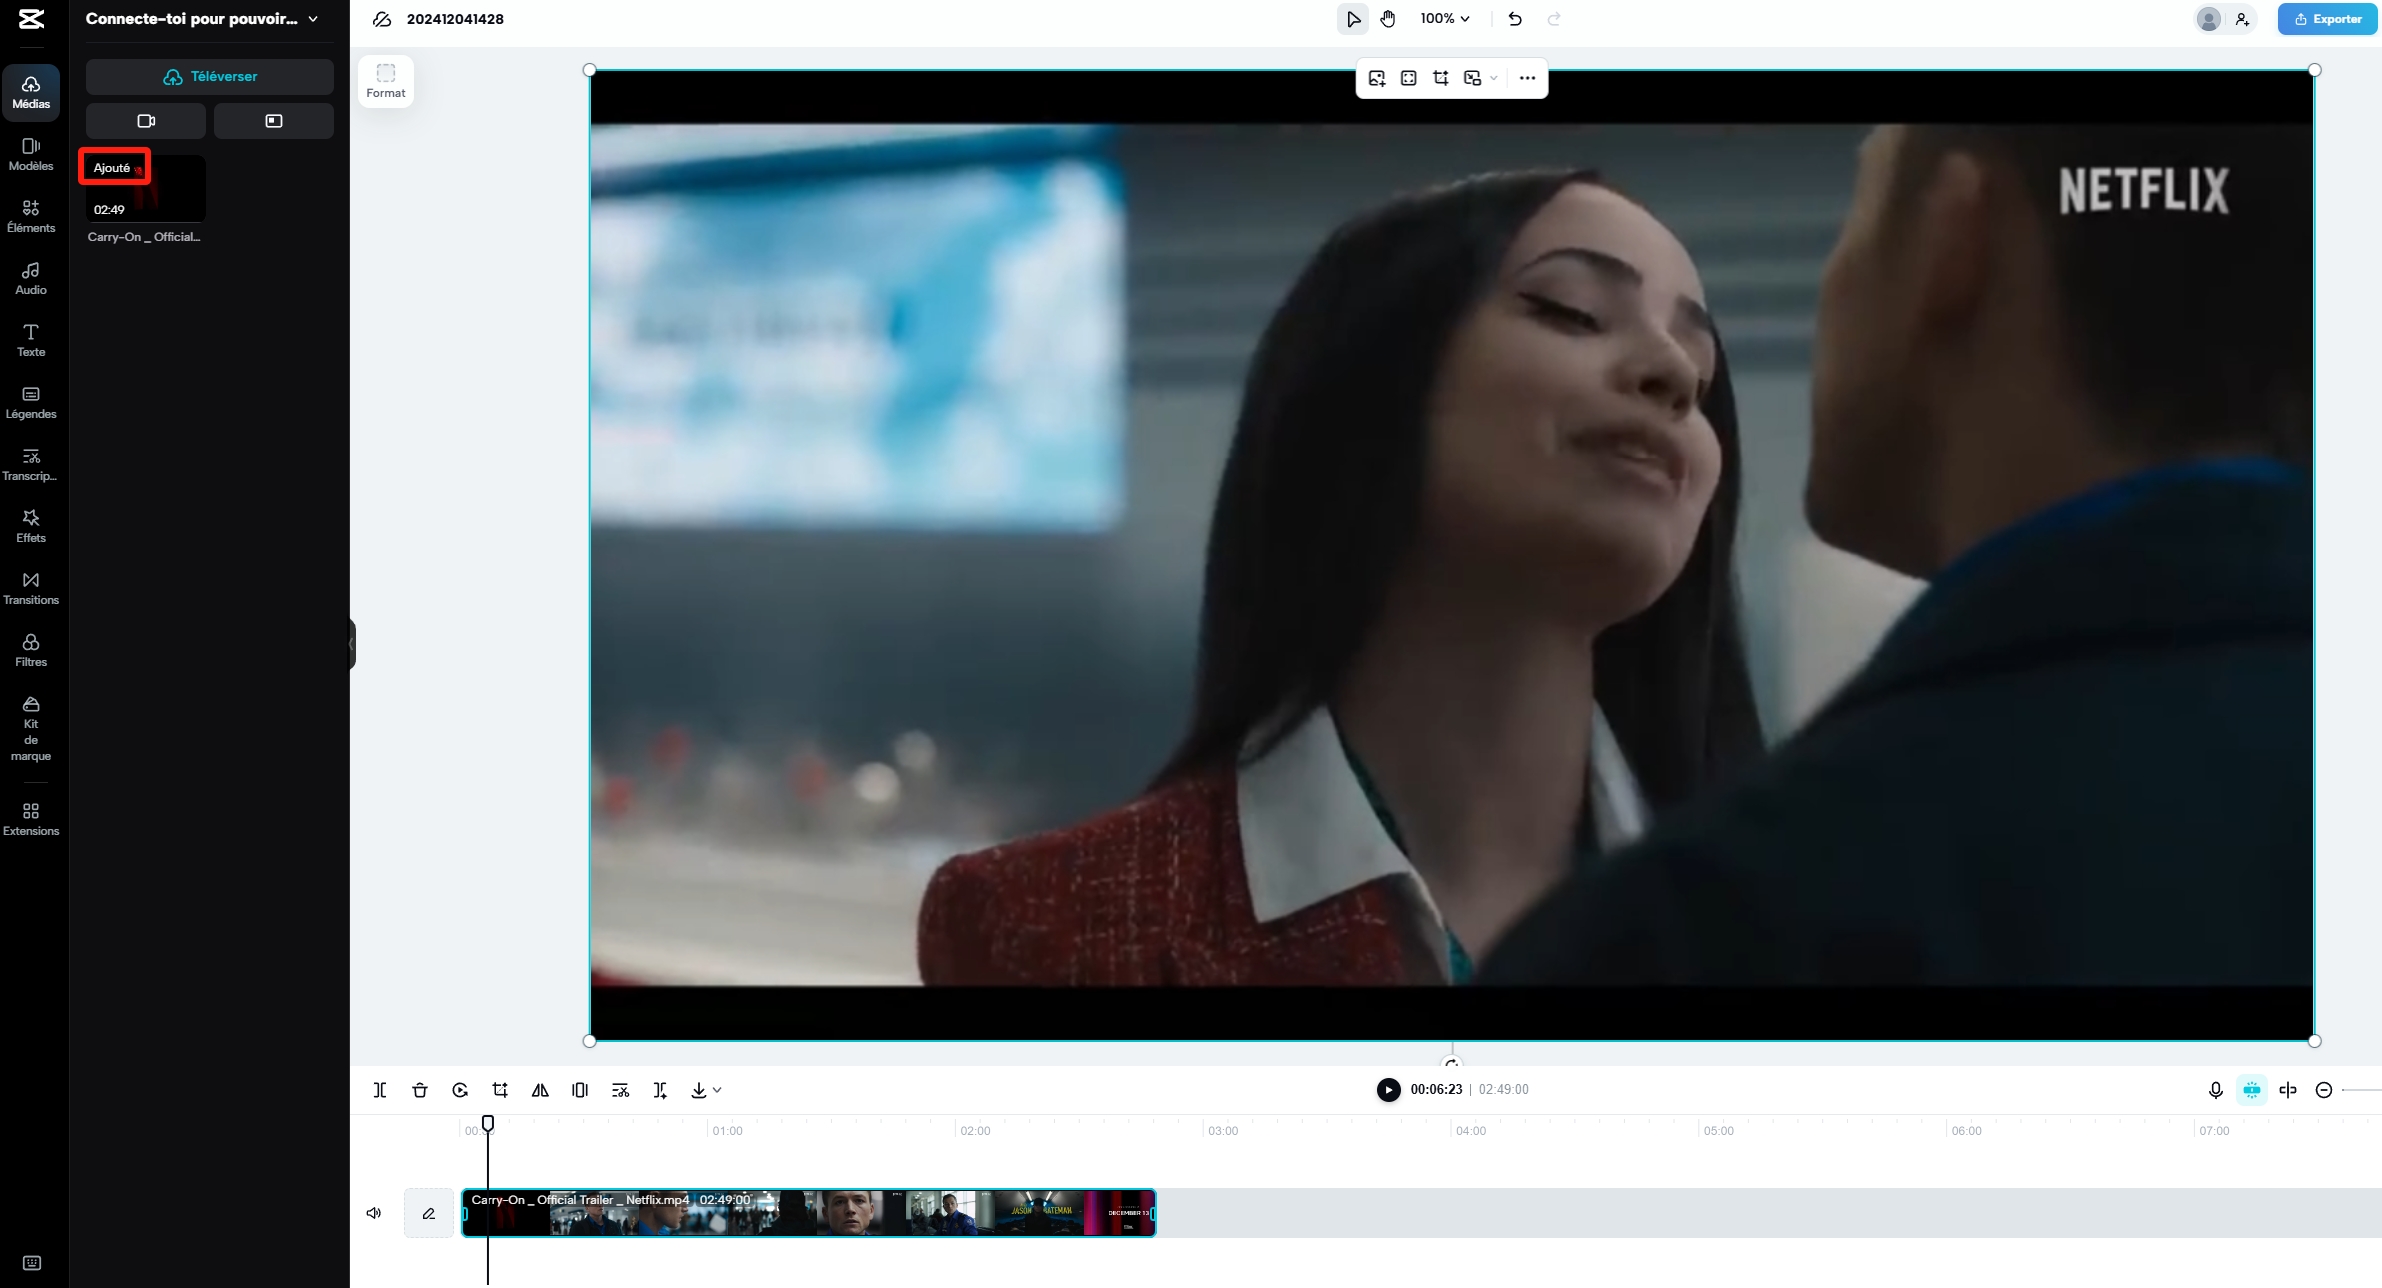Open the Transitions tab

coord(31,587)
